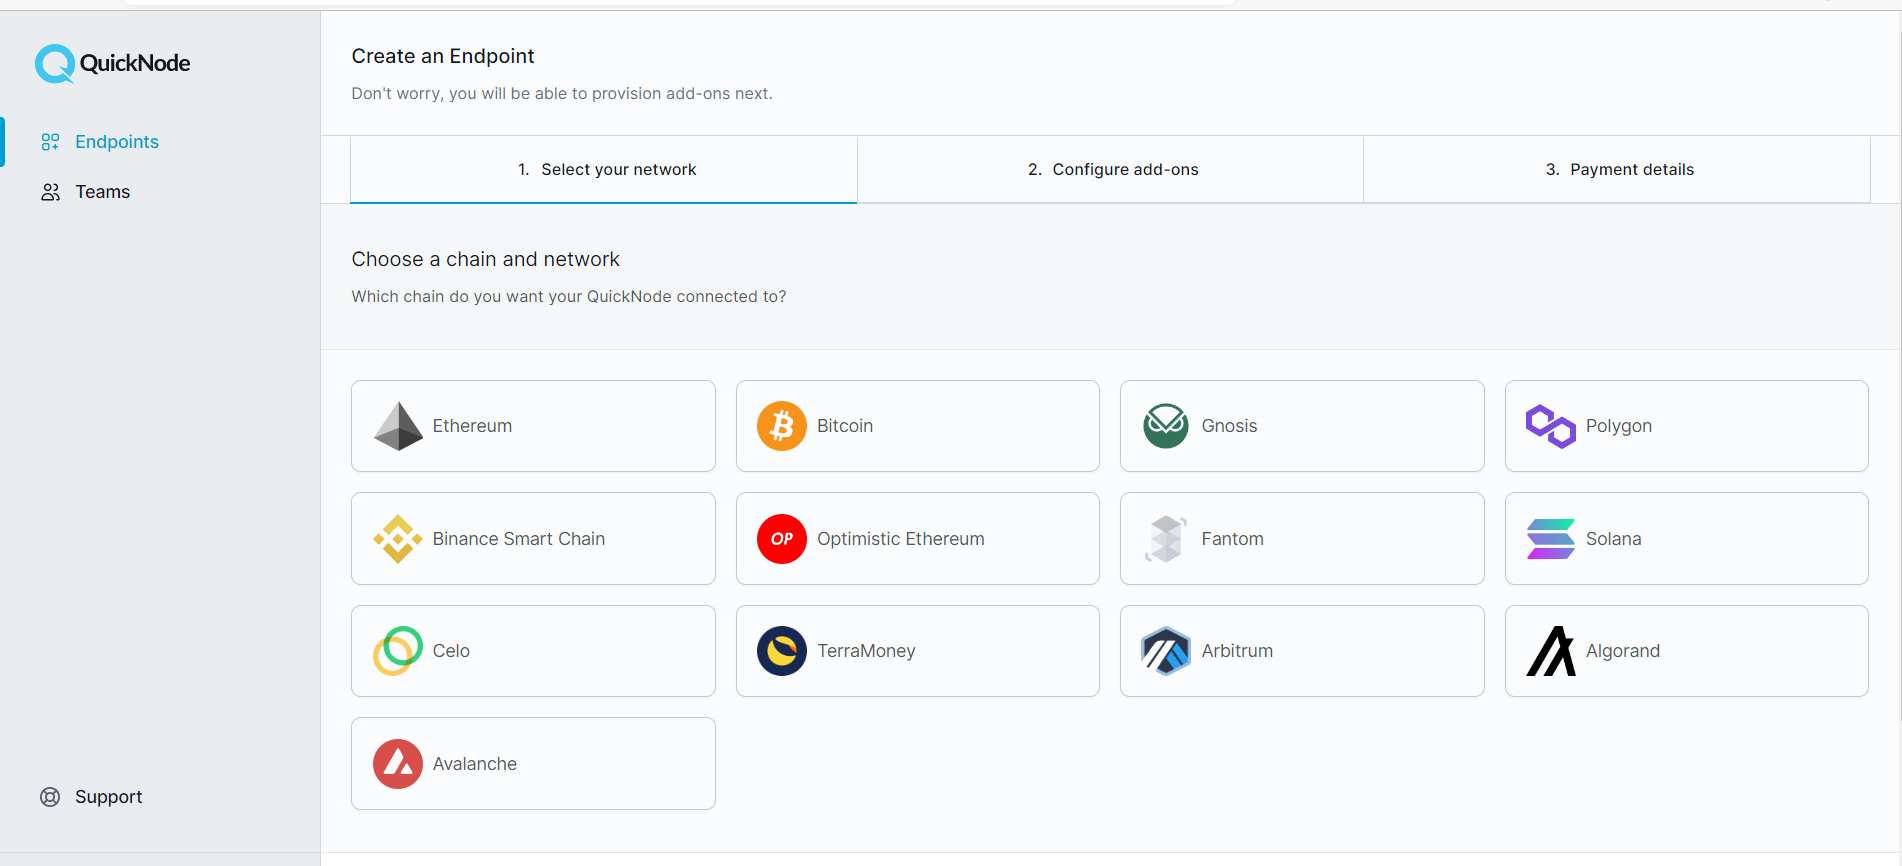Image resolution: width=1902 pixels, height=866 pixels.
Task: Choose the Ethereum chain card
Action: click(533, 426)
